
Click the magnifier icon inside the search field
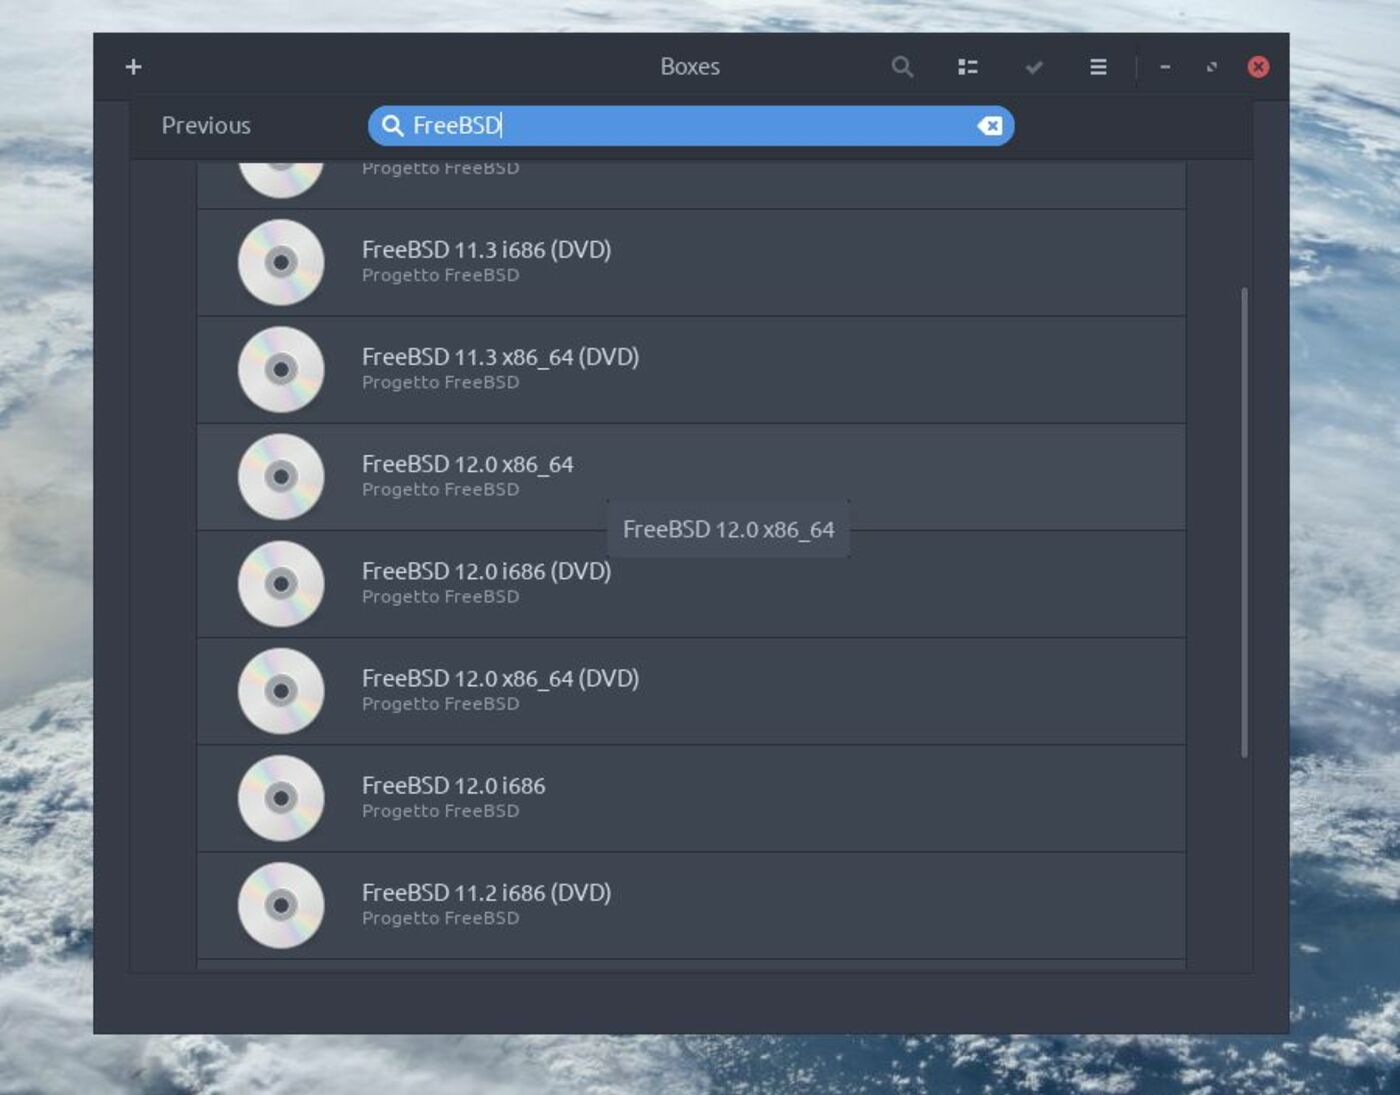(392, 126)
